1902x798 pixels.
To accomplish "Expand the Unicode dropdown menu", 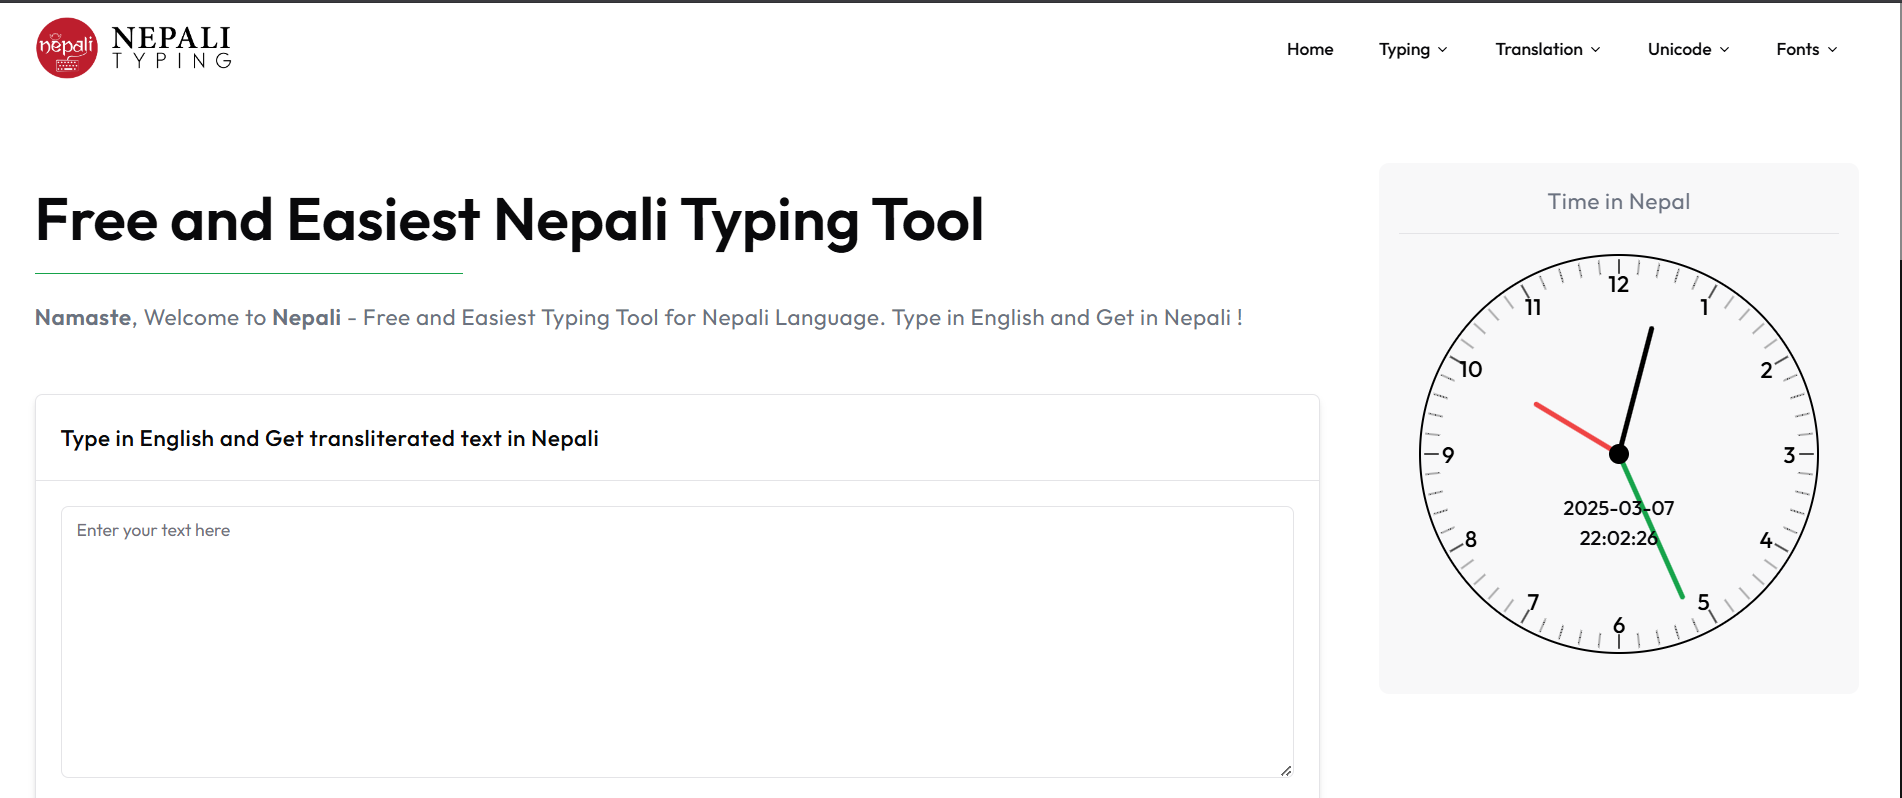I will (1687, 48).
